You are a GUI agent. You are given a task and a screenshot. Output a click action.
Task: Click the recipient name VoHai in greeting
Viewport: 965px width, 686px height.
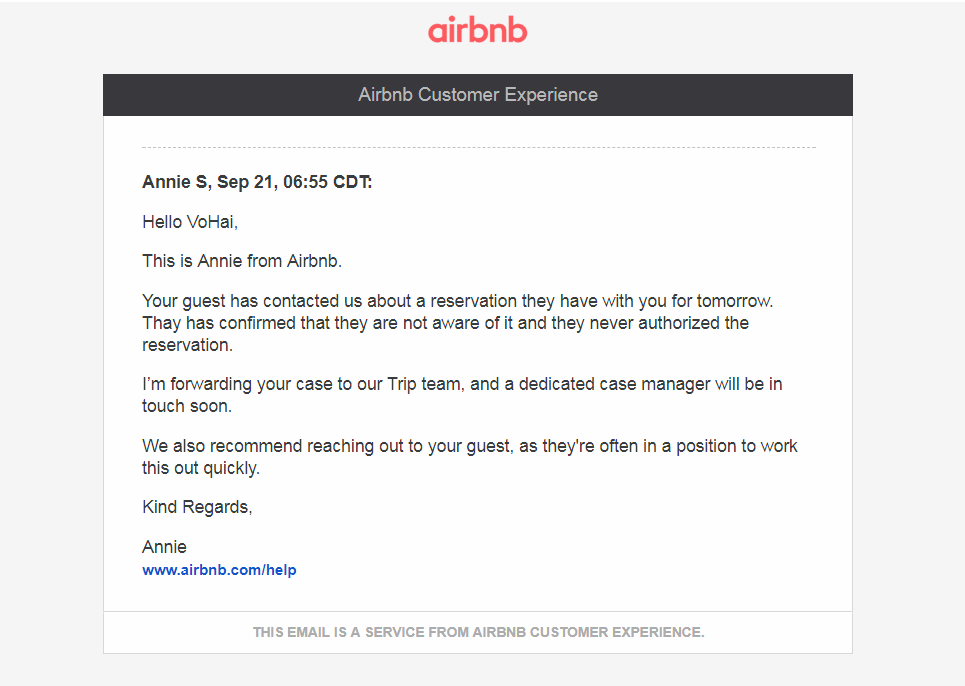tap(211, 222)
